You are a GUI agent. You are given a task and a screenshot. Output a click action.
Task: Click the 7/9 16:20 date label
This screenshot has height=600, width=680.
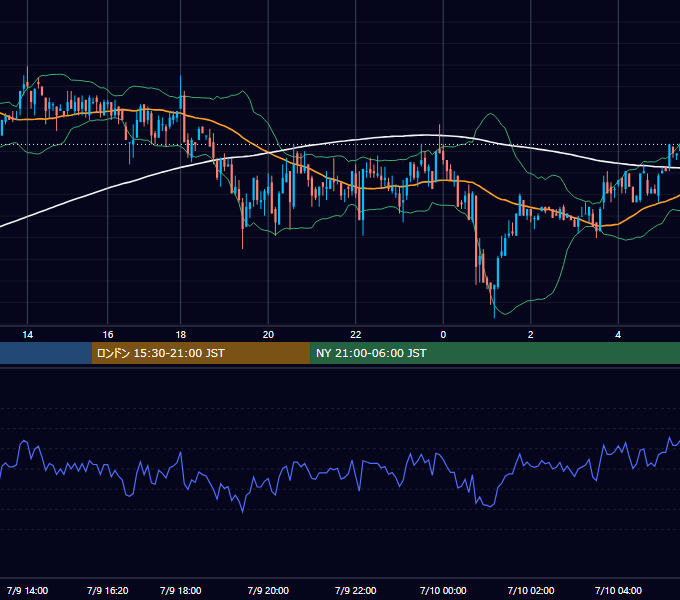(108, 590)
